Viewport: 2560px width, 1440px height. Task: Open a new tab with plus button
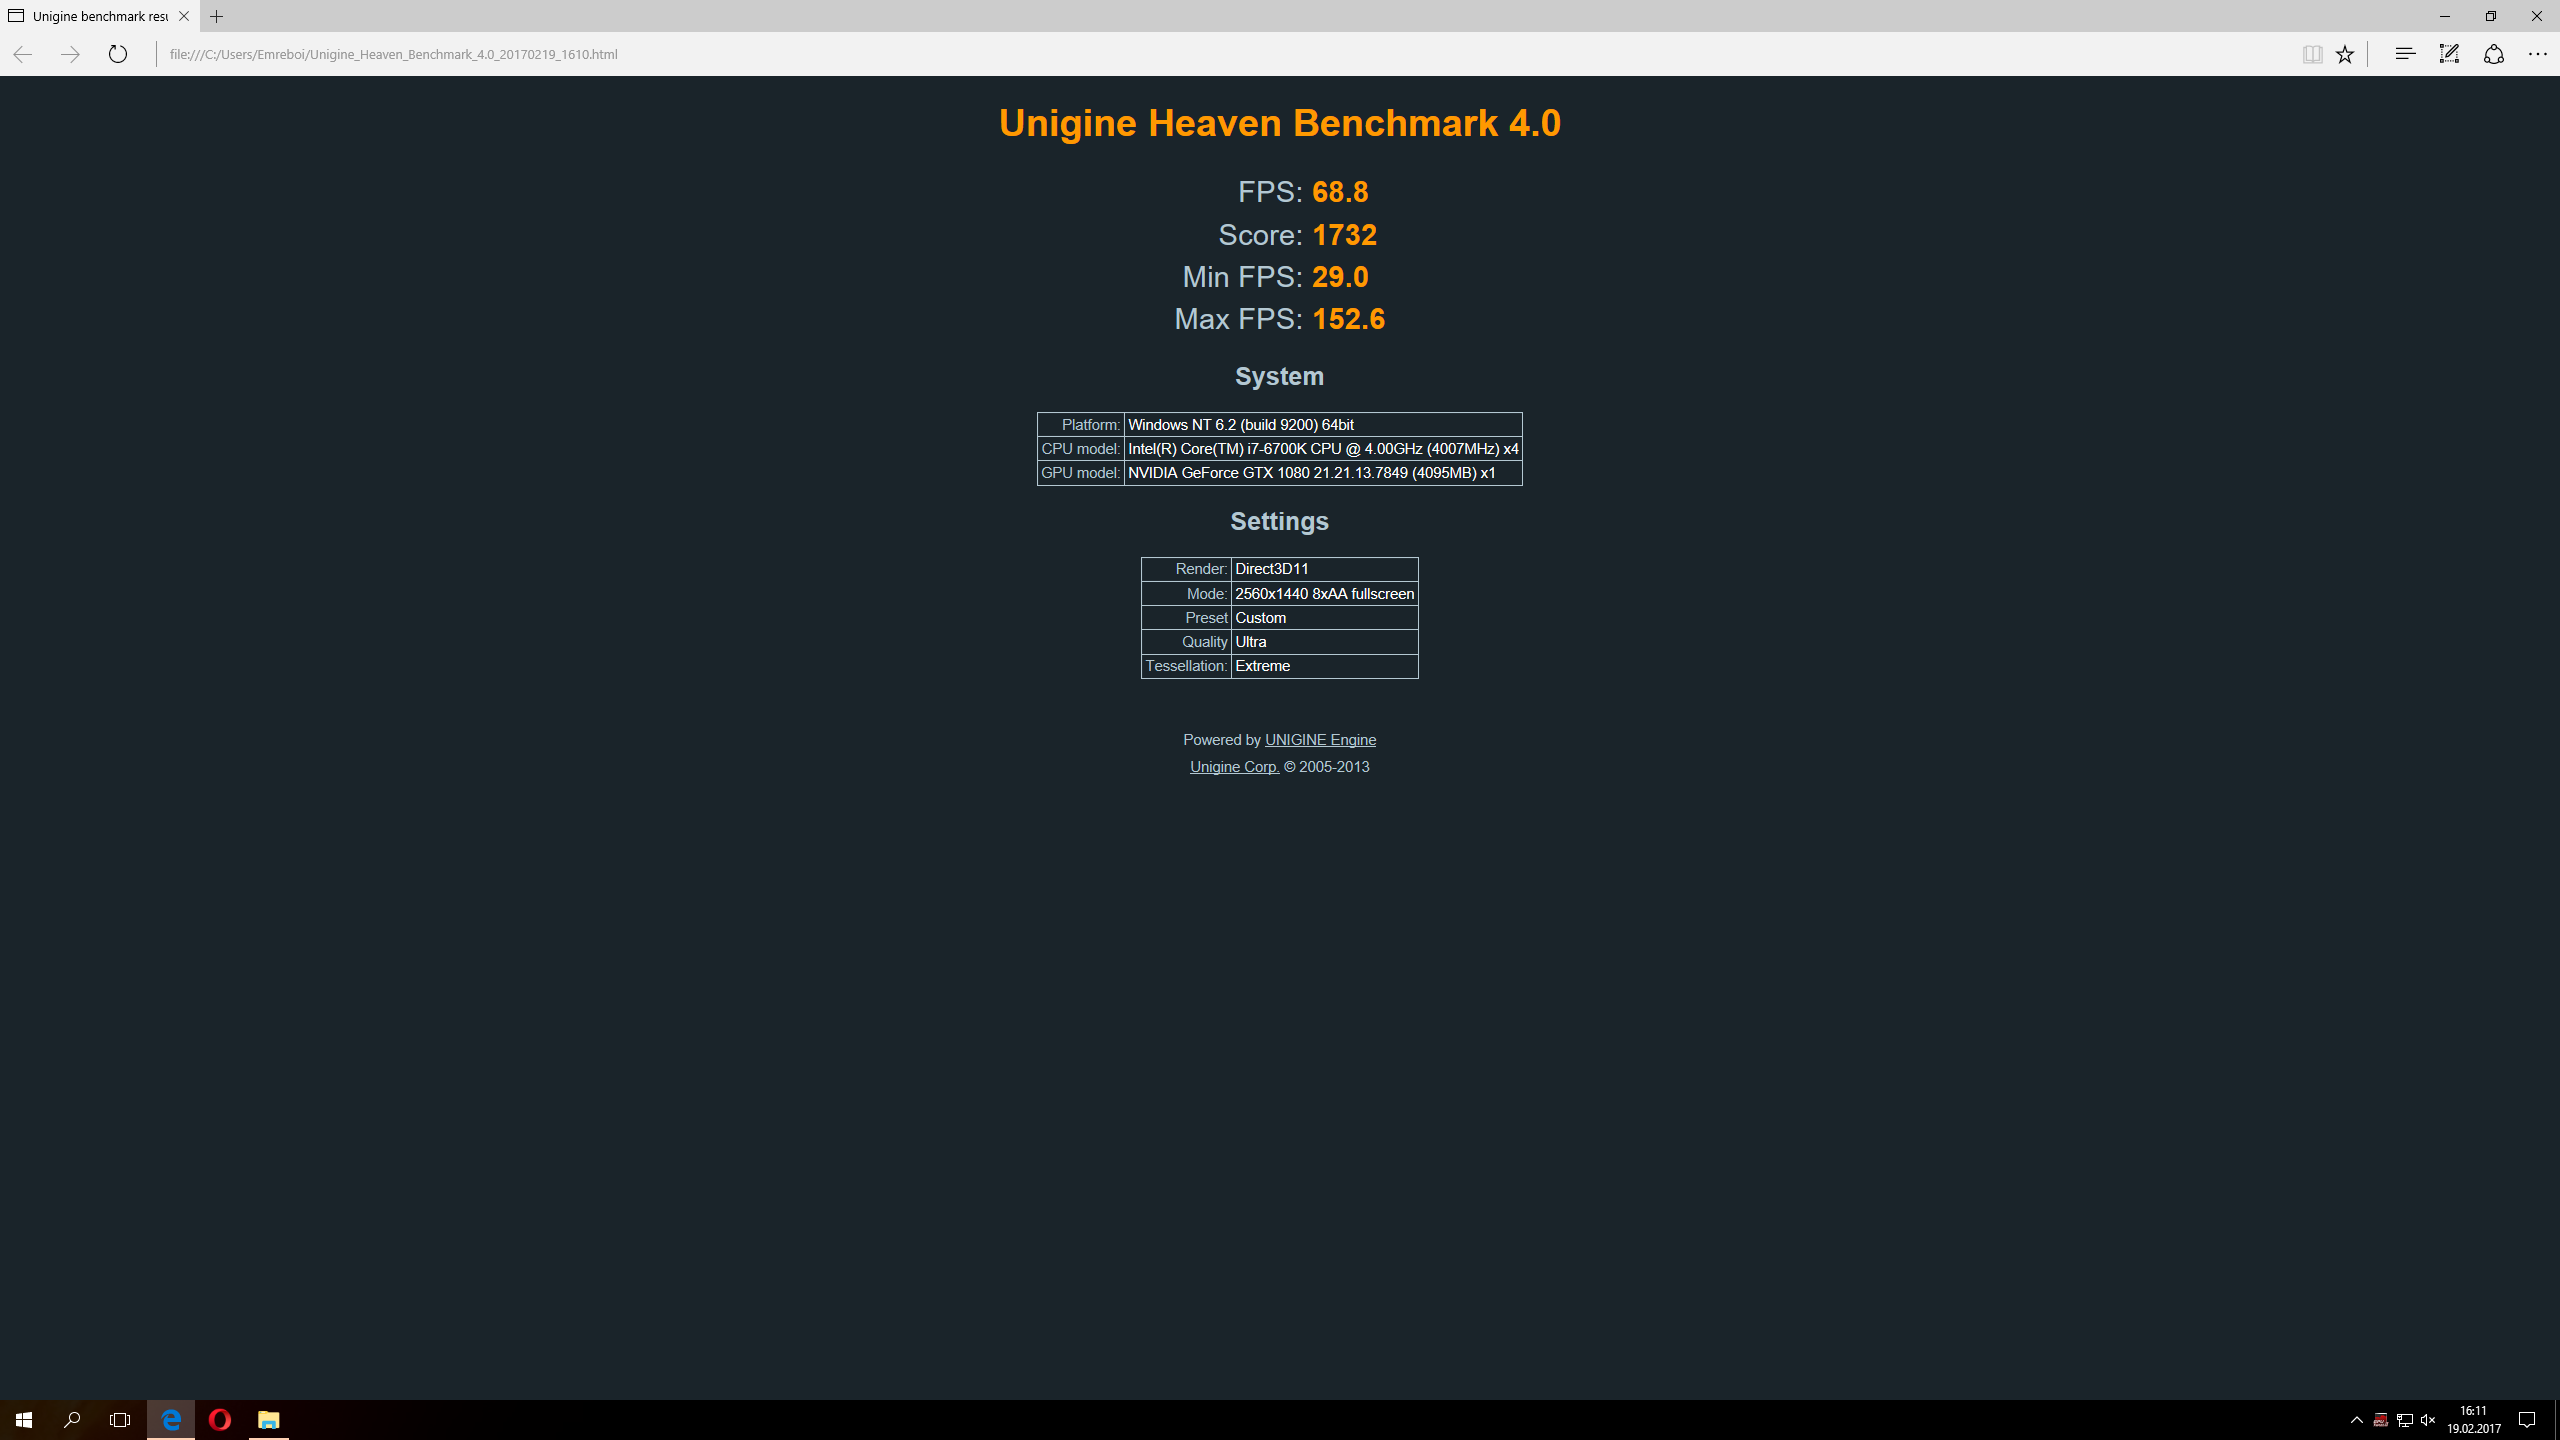(217, 16)
